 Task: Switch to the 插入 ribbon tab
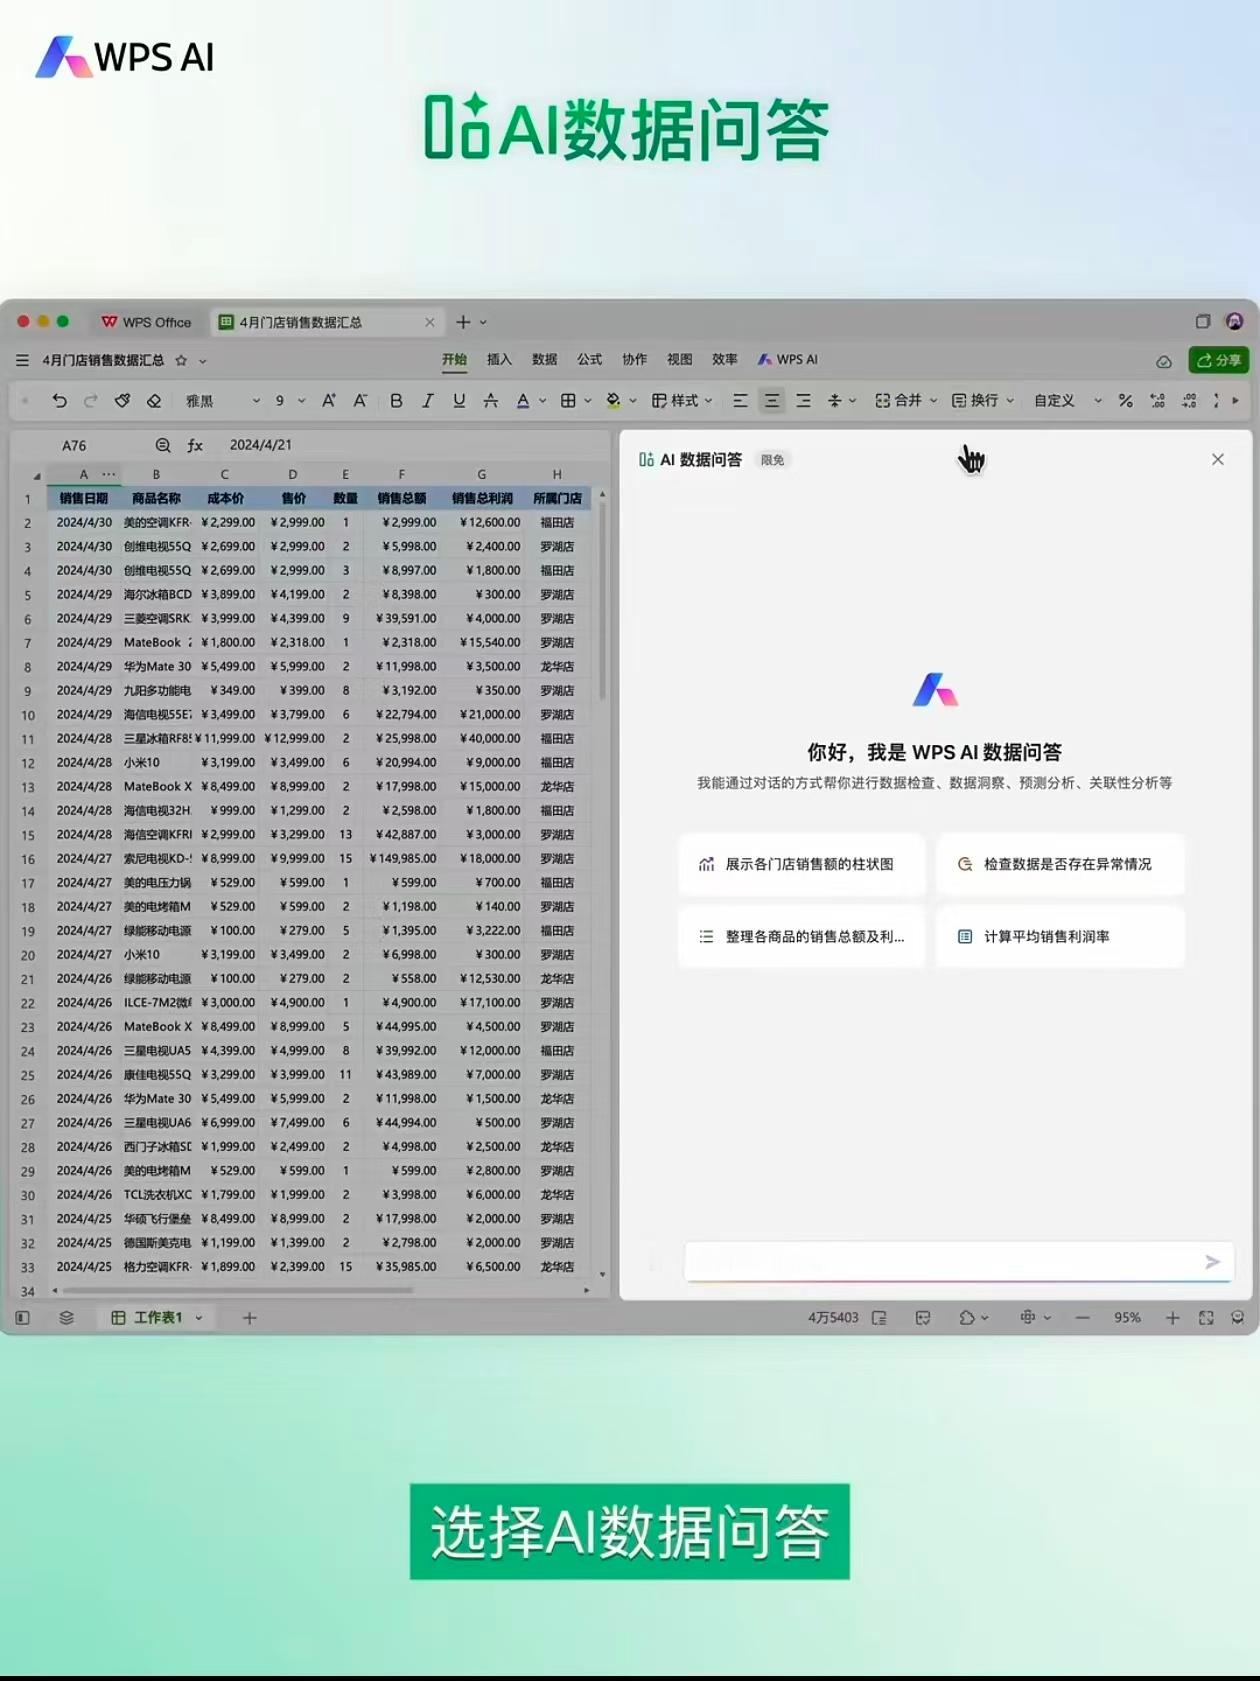[x=499, y=360]
